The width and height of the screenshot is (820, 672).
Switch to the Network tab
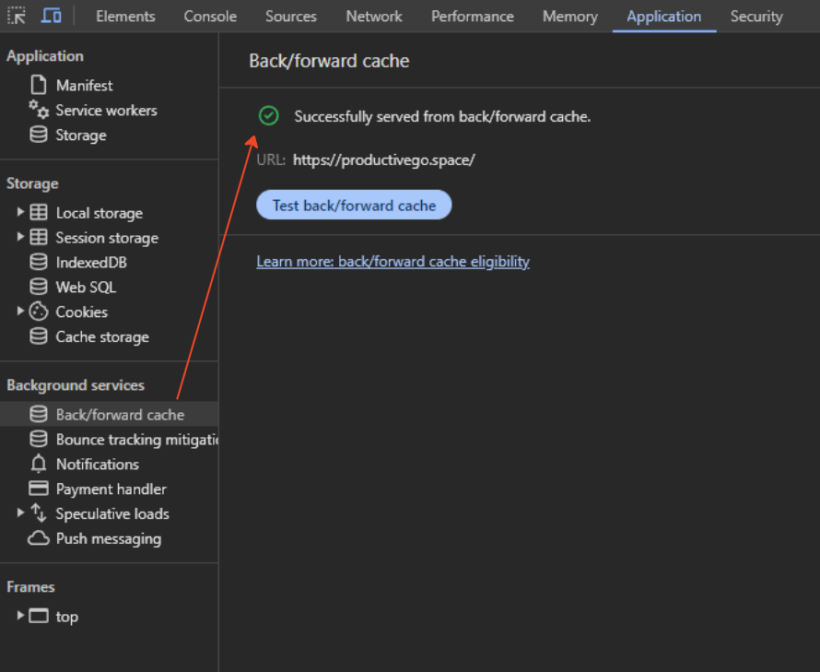coord(373,16)
